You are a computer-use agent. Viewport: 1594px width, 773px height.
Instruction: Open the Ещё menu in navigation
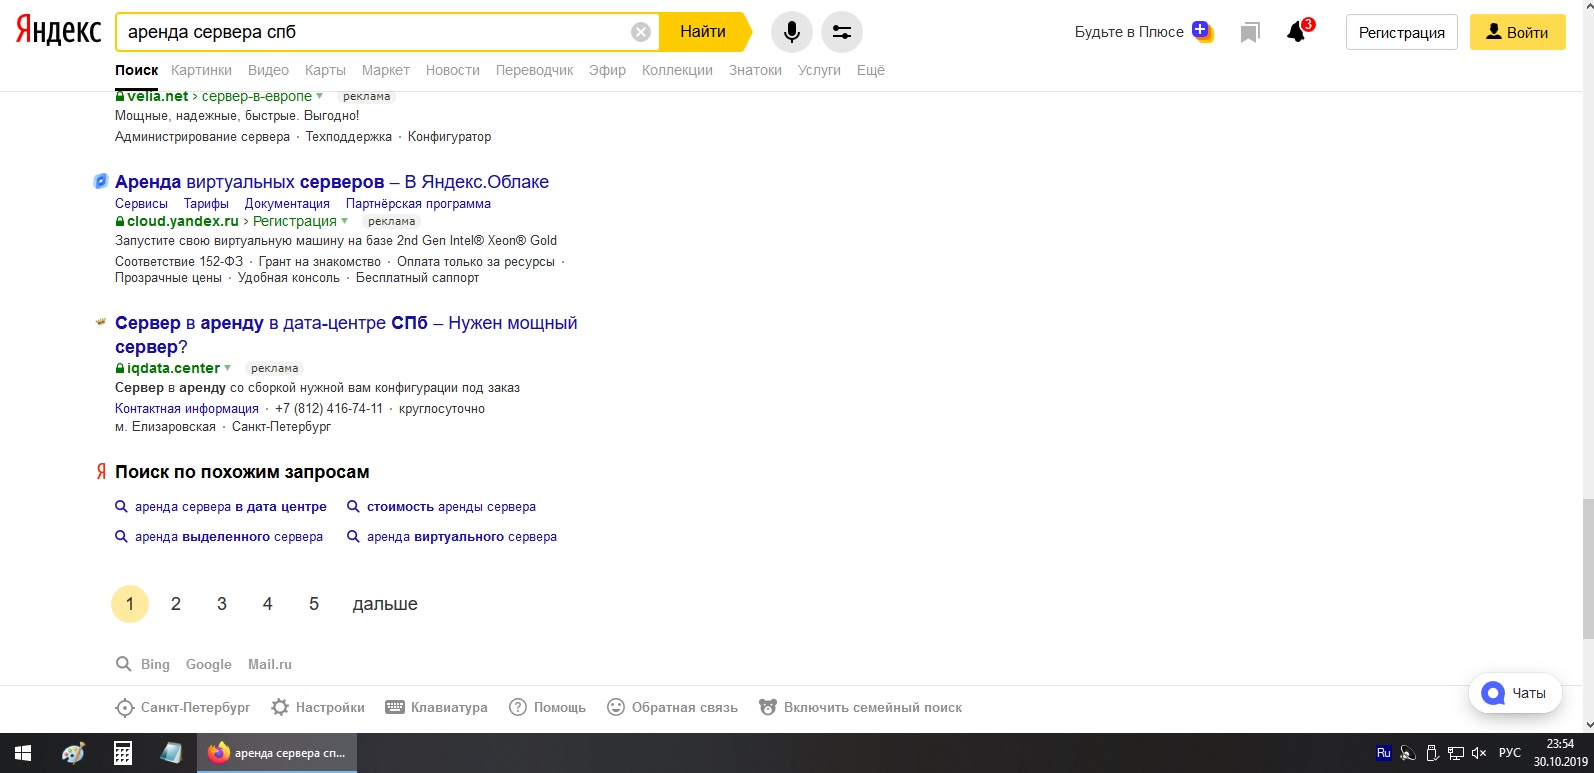tap(871, 70)
